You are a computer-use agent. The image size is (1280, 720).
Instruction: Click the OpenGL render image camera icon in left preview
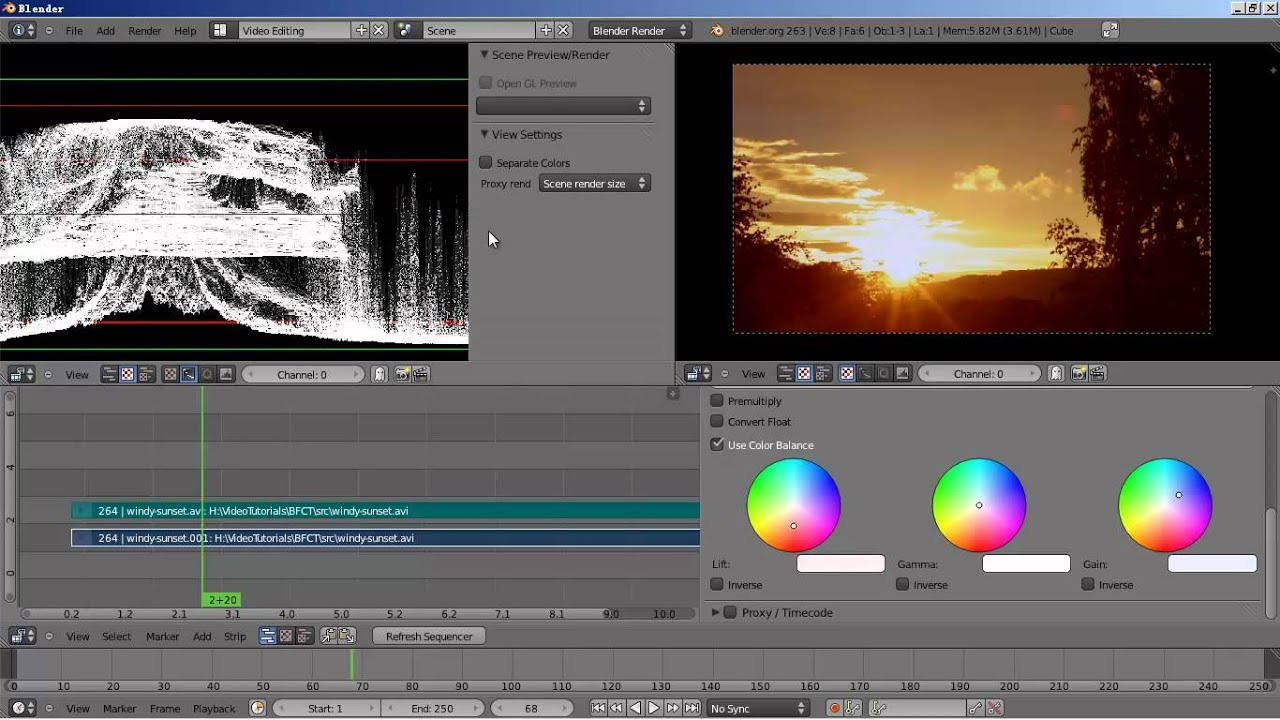pos(403,374)
